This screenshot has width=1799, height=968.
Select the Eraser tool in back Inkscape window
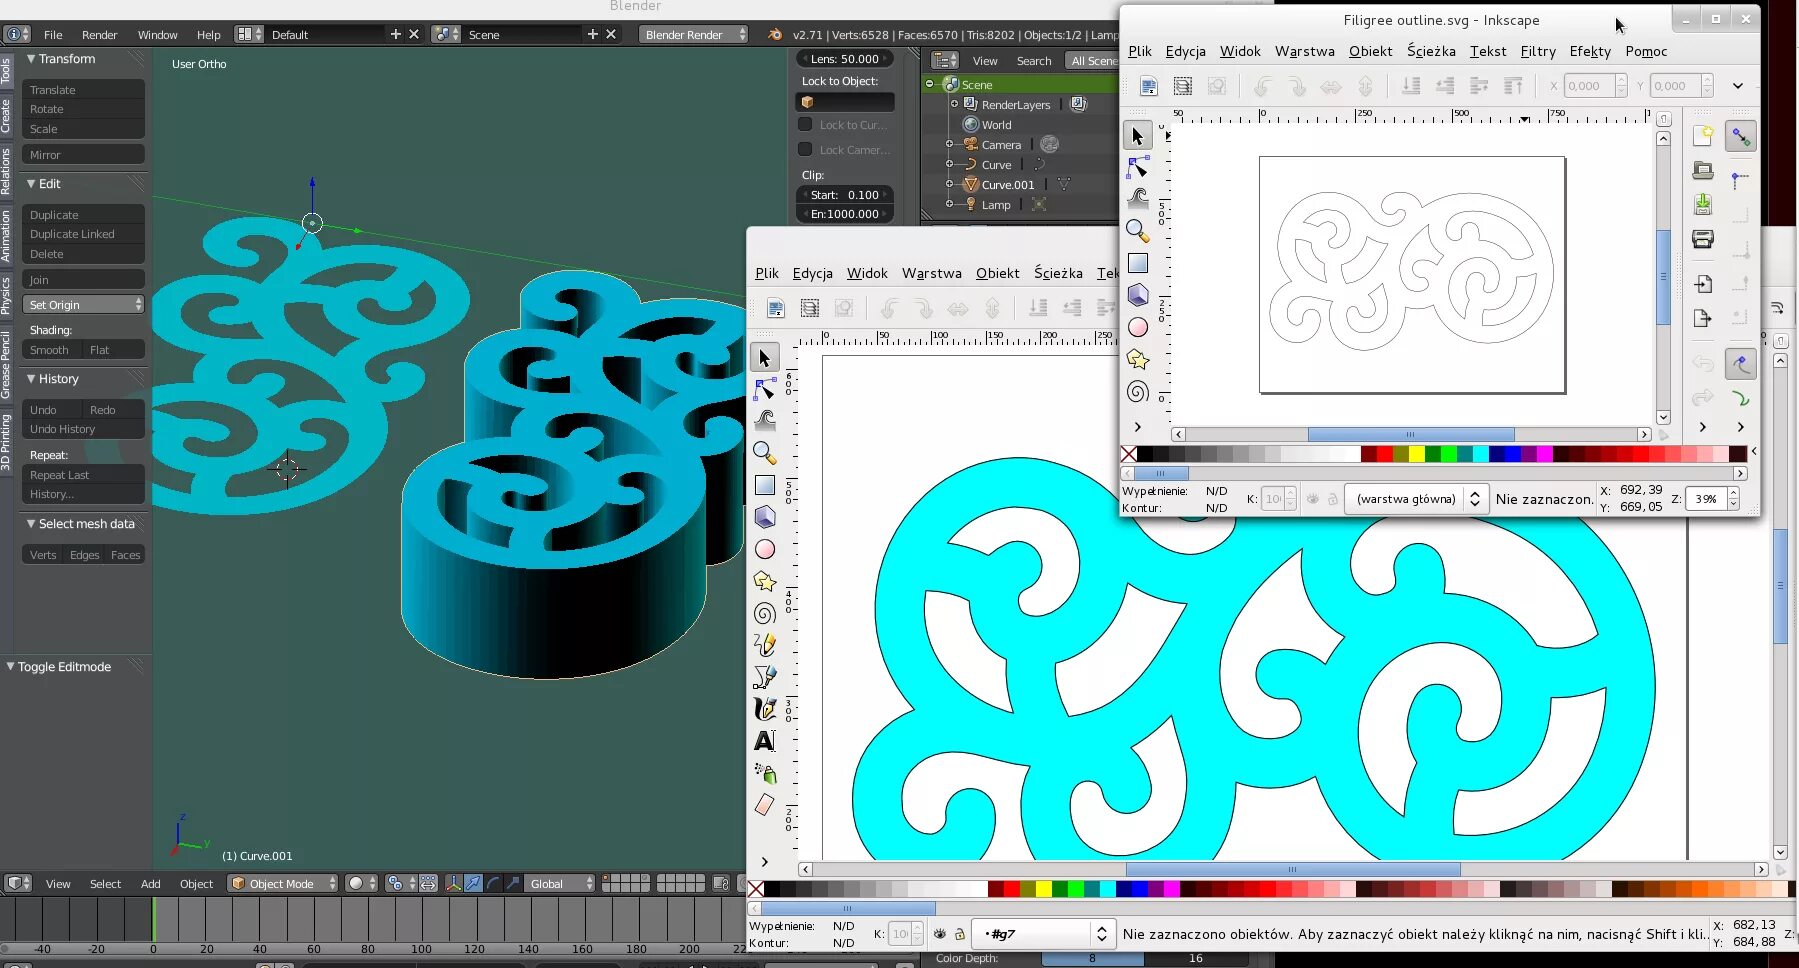coord(765,805)
